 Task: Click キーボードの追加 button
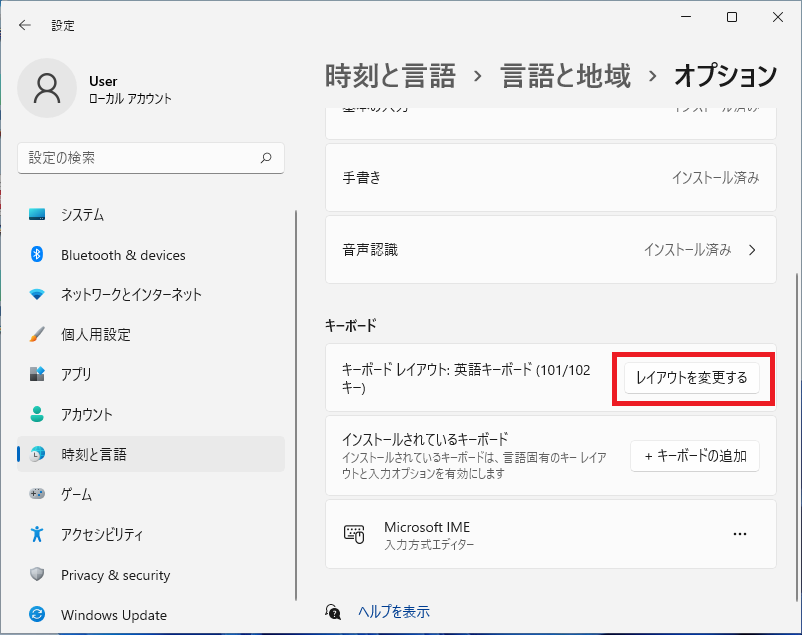(694, 456)
